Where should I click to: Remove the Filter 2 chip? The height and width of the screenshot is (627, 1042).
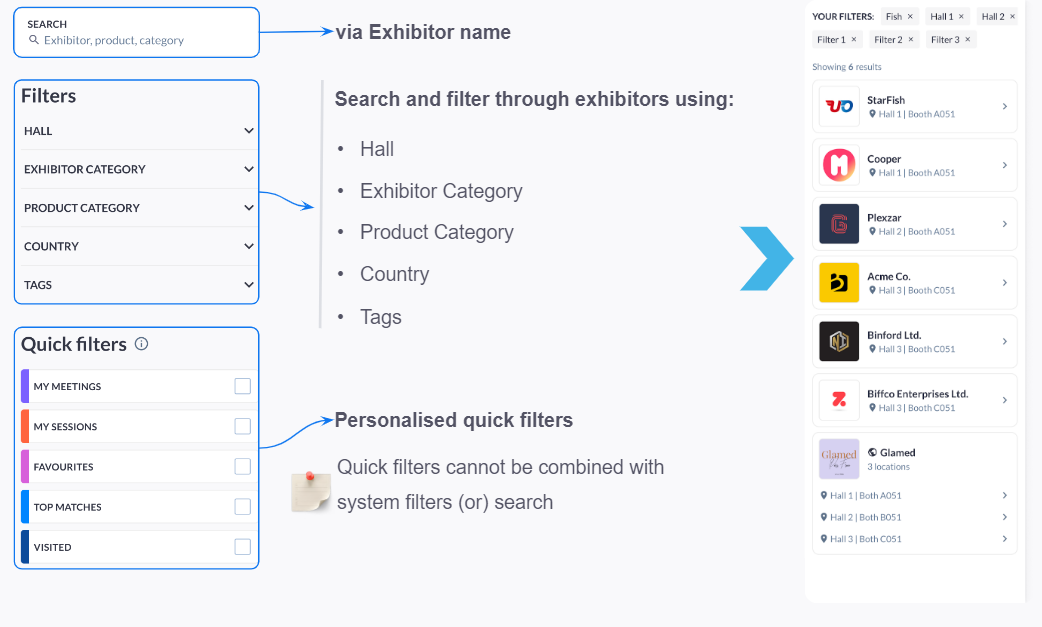pyautogui.click(x=911, y=40)
